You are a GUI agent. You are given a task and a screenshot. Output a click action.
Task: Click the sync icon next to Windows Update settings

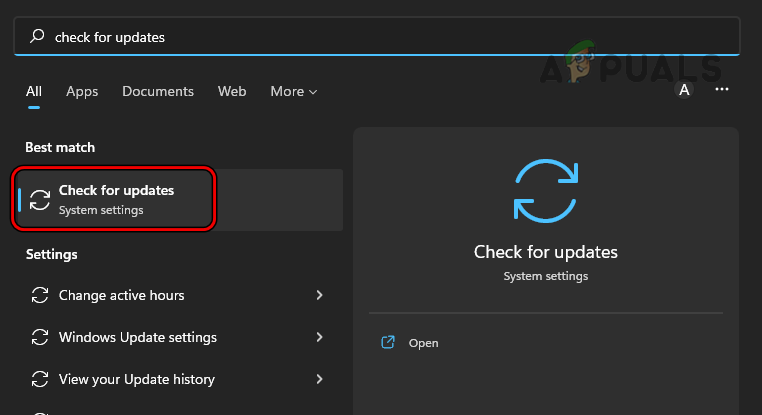40,338
